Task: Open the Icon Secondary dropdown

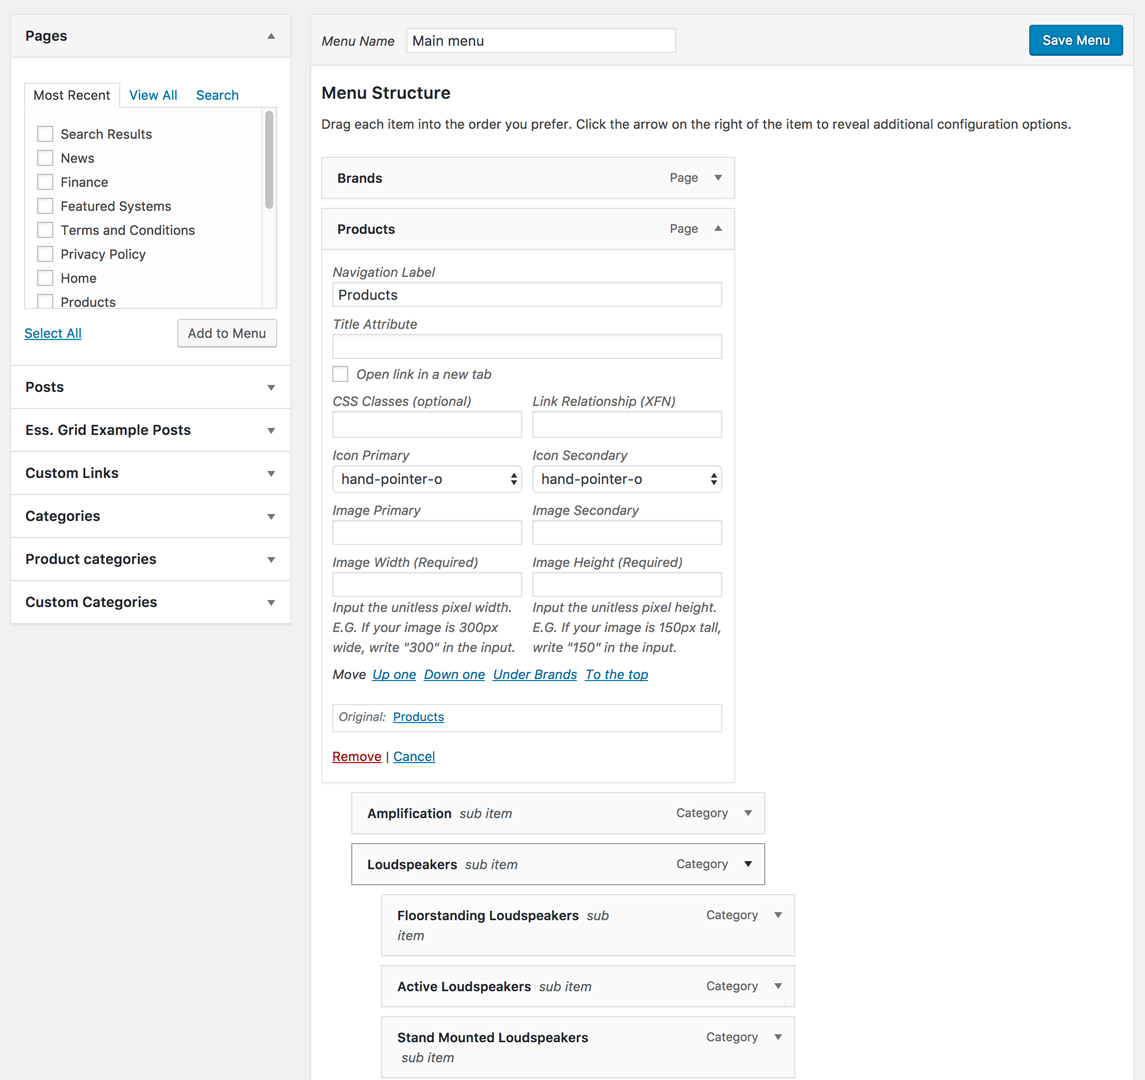Action: (x=627, y=479)
